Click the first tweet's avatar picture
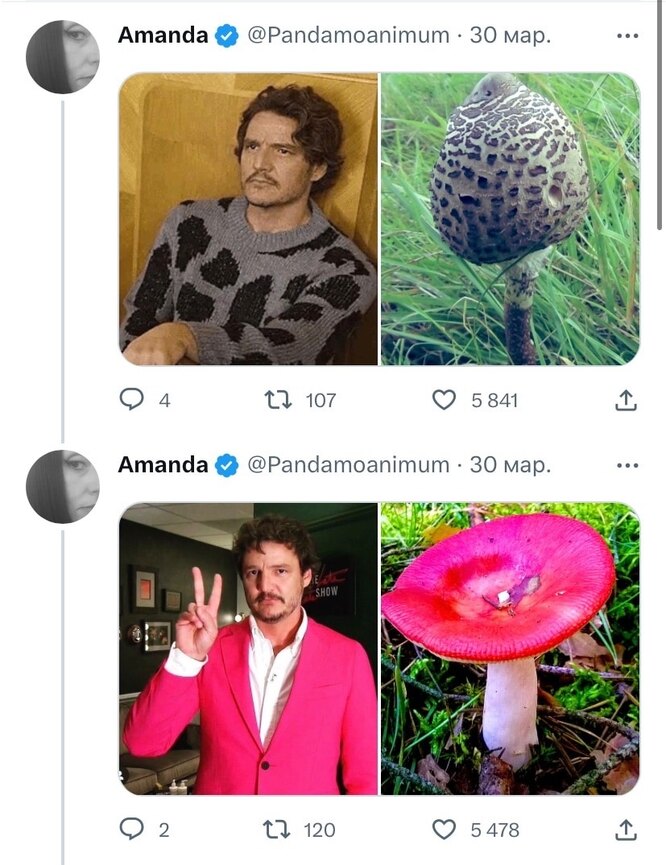 click(x=62, y=56)
